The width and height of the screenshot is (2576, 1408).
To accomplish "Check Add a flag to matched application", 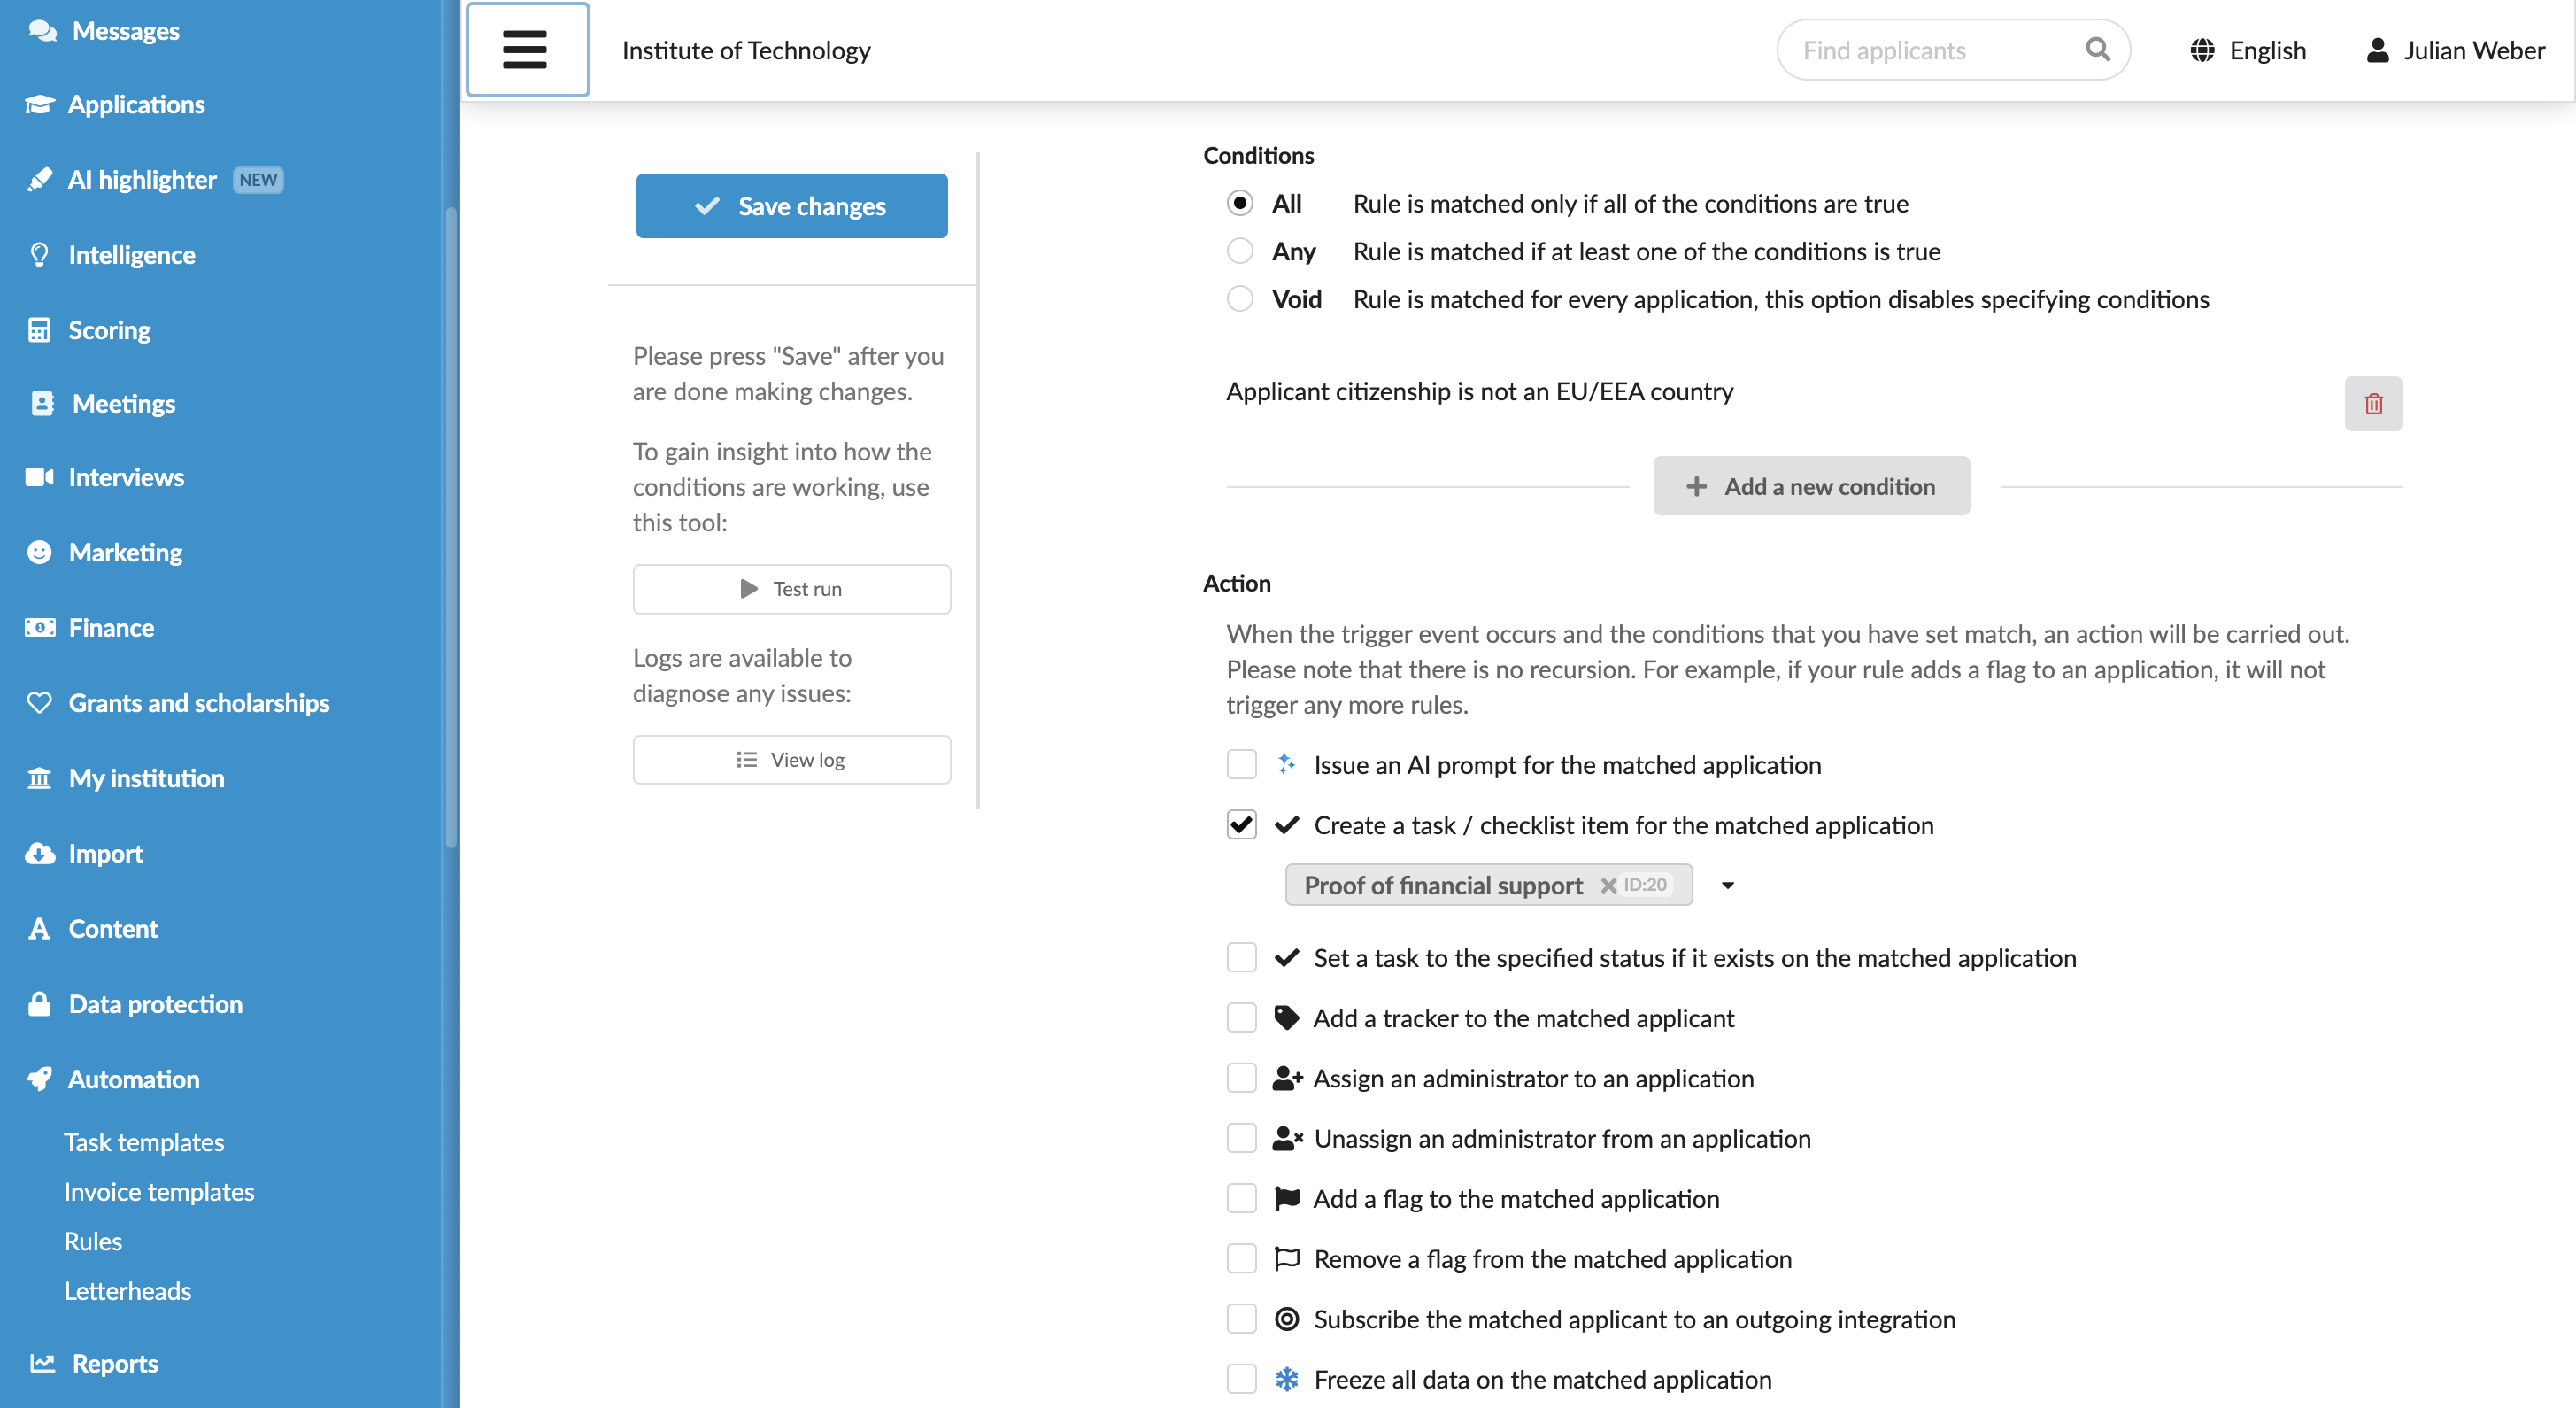I will (x=1241, y=1199).
